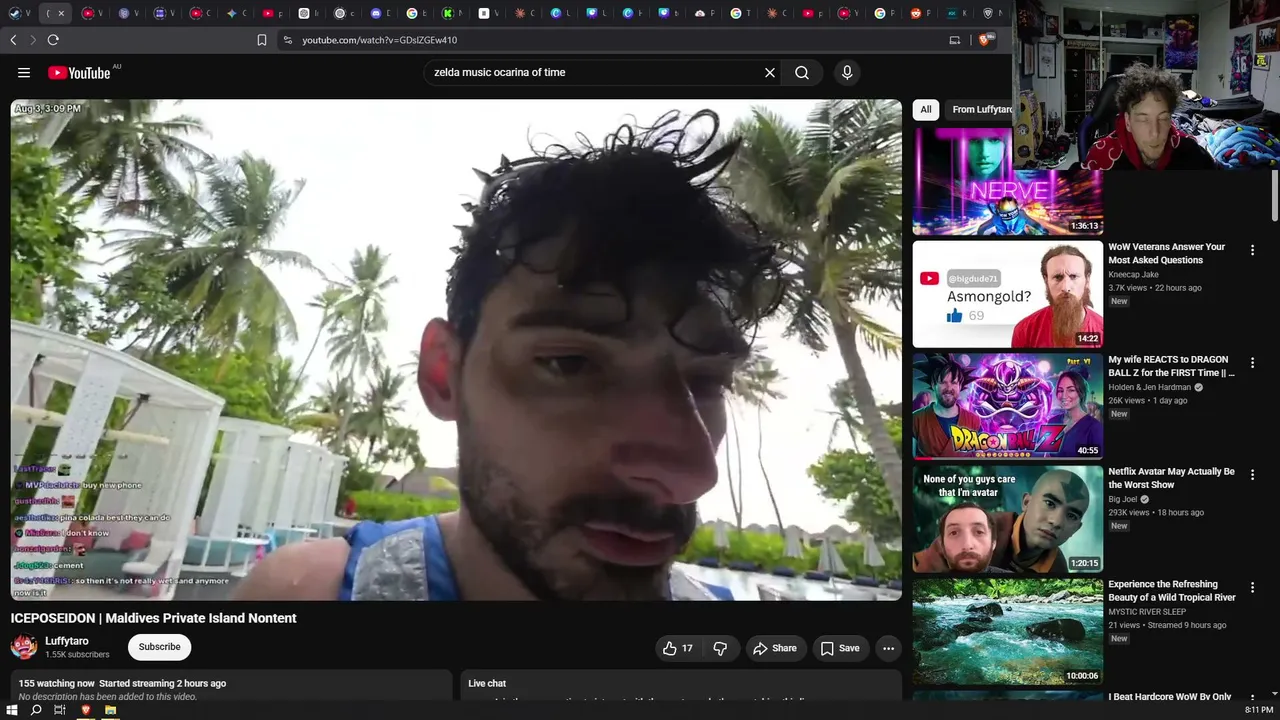Save the video with the Save button
Viewport: 1280px width, 720px height.
(840, 648)
